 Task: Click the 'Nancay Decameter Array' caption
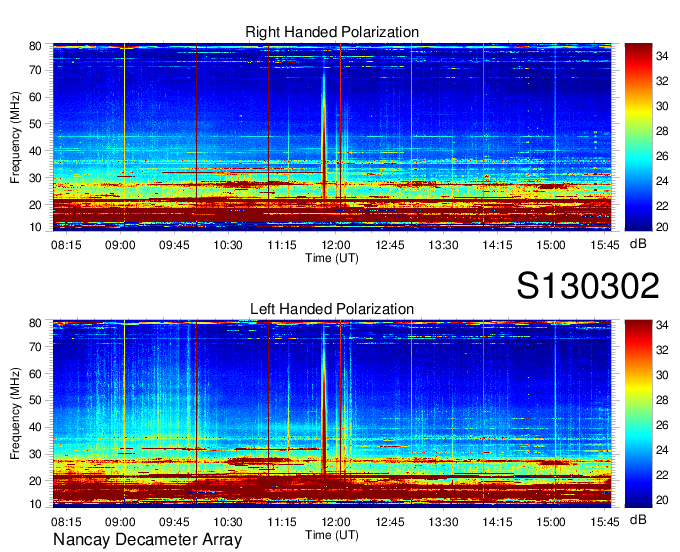pos(147,540)
